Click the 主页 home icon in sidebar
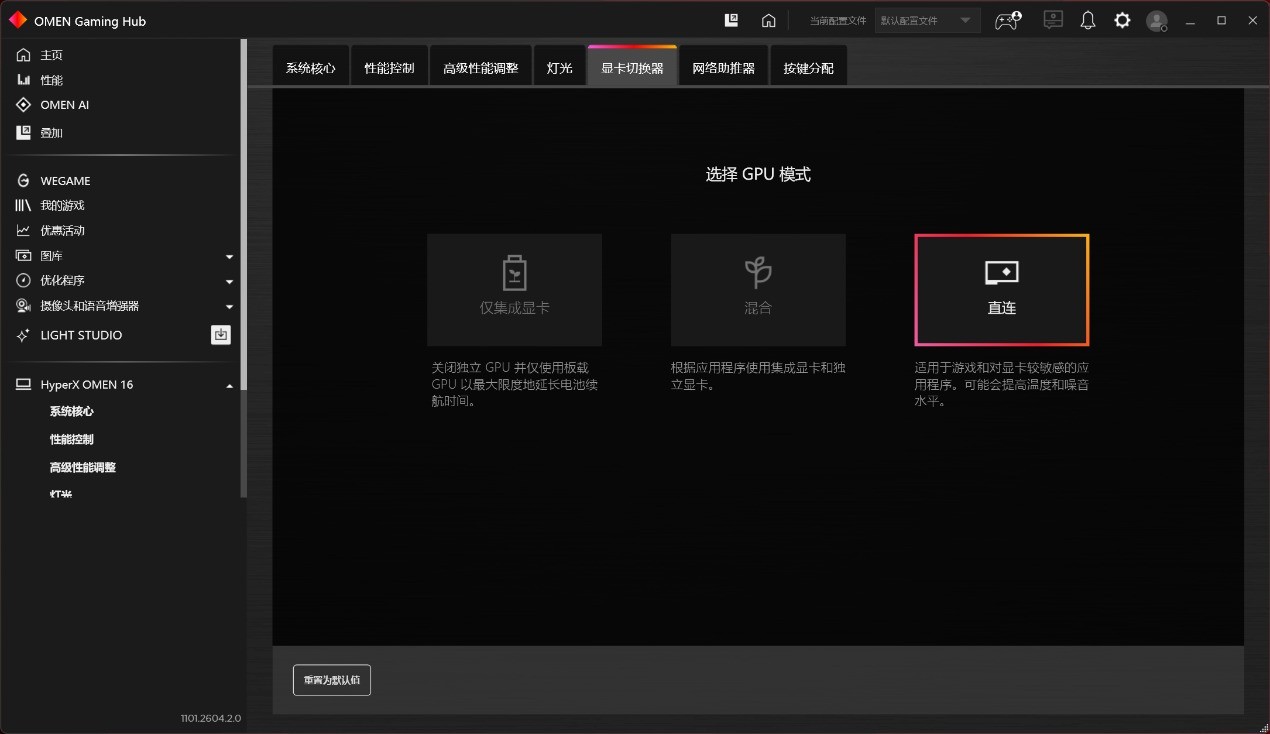 click(24, 55)
